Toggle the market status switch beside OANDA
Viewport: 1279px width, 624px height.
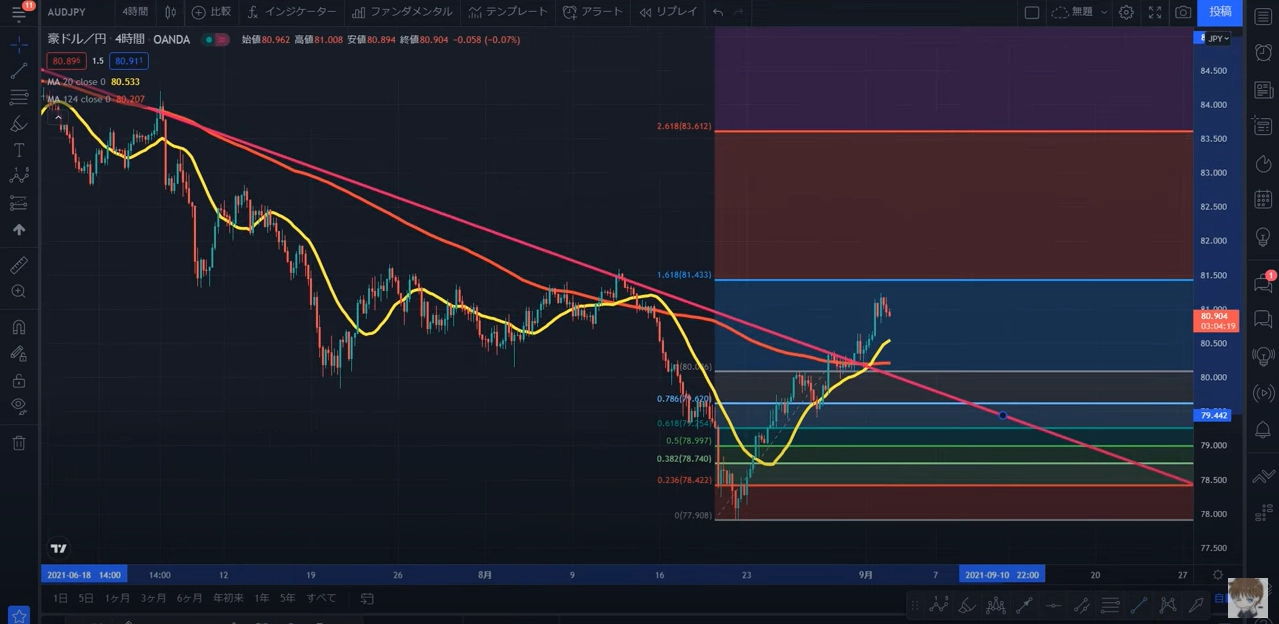coord(215,40)
